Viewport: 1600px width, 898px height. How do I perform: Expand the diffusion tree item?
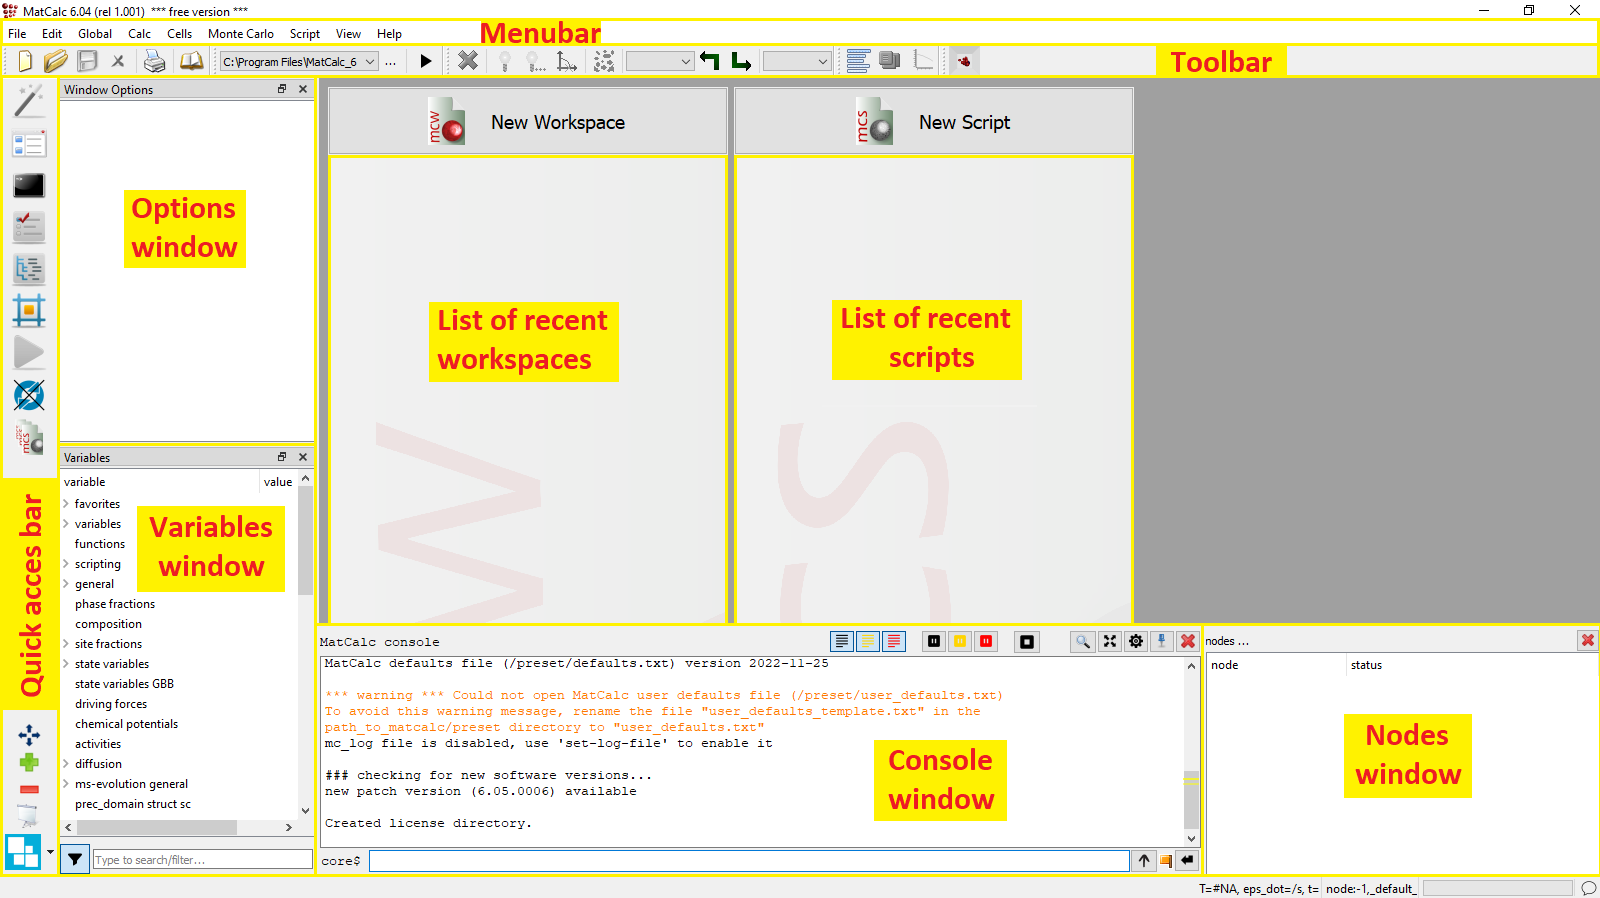[66, 764]
